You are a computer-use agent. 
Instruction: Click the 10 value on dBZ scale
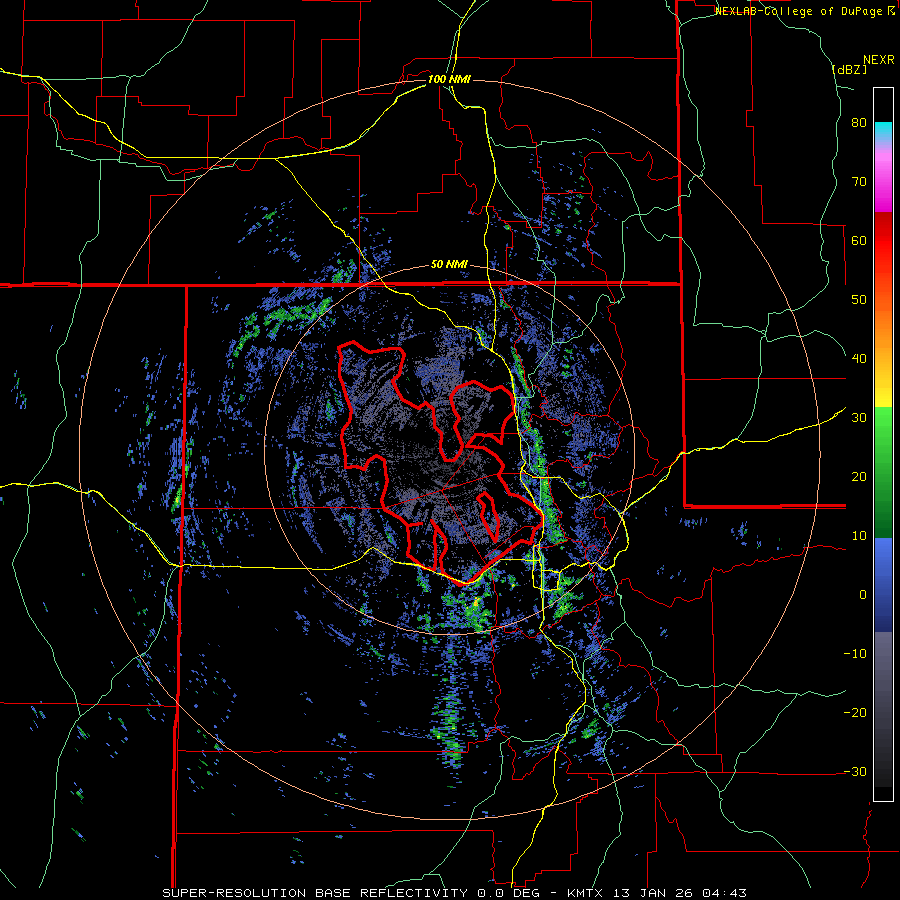tap(859, 536)
